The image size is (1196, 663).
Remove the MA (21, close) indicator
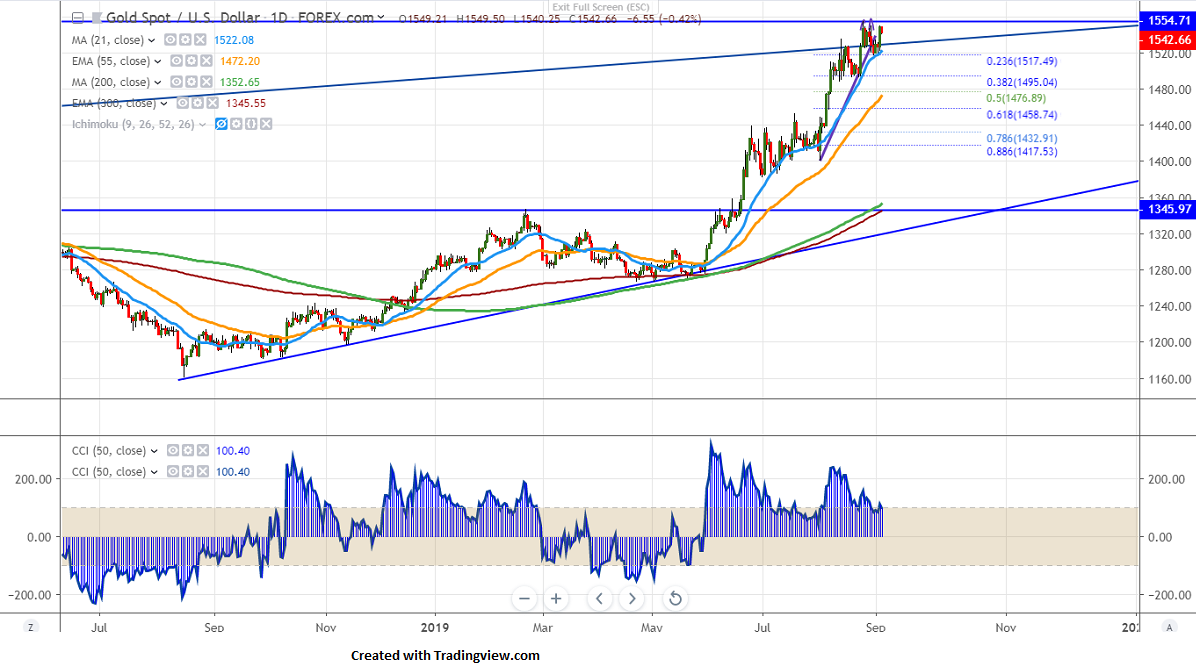pyautogui.click(x=200, y=40)
